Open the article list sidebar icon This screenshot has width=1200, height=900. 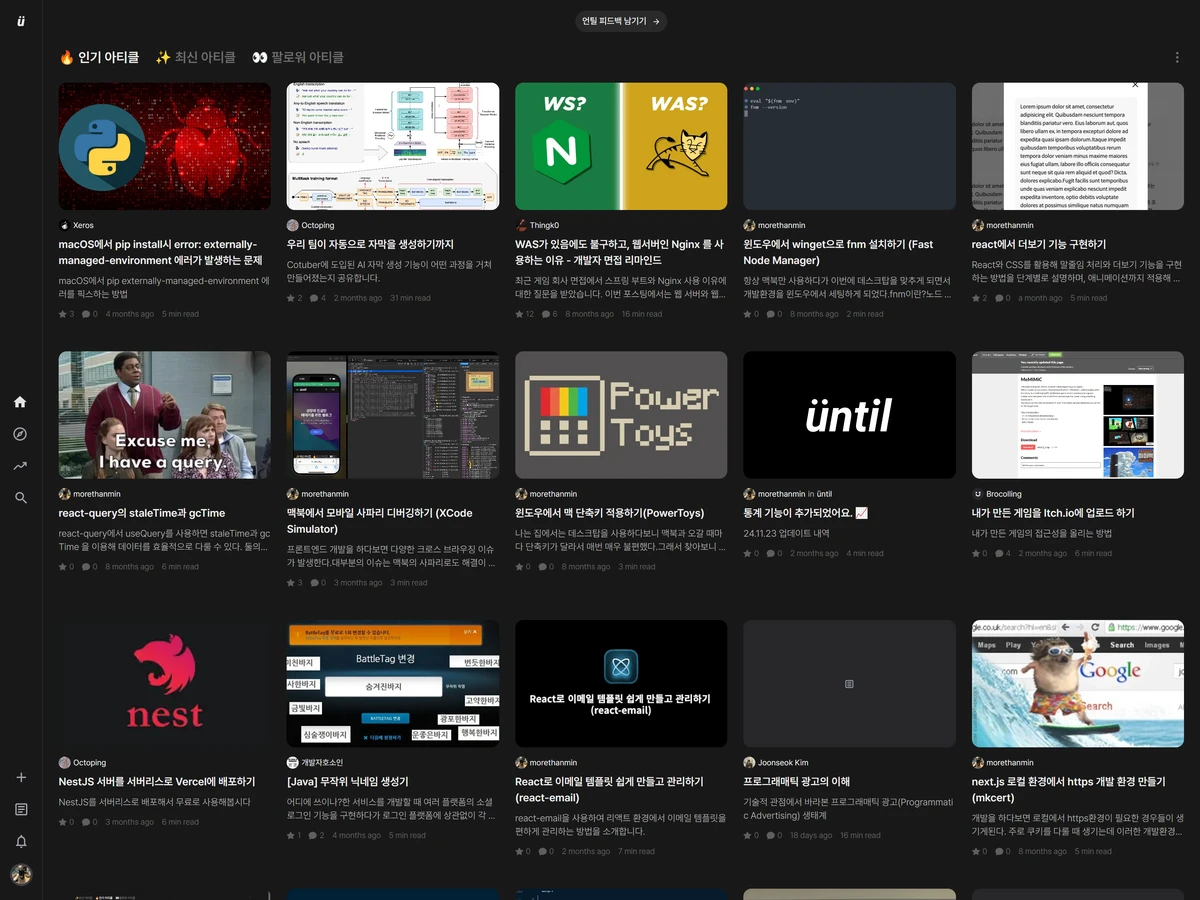point(21,809)
